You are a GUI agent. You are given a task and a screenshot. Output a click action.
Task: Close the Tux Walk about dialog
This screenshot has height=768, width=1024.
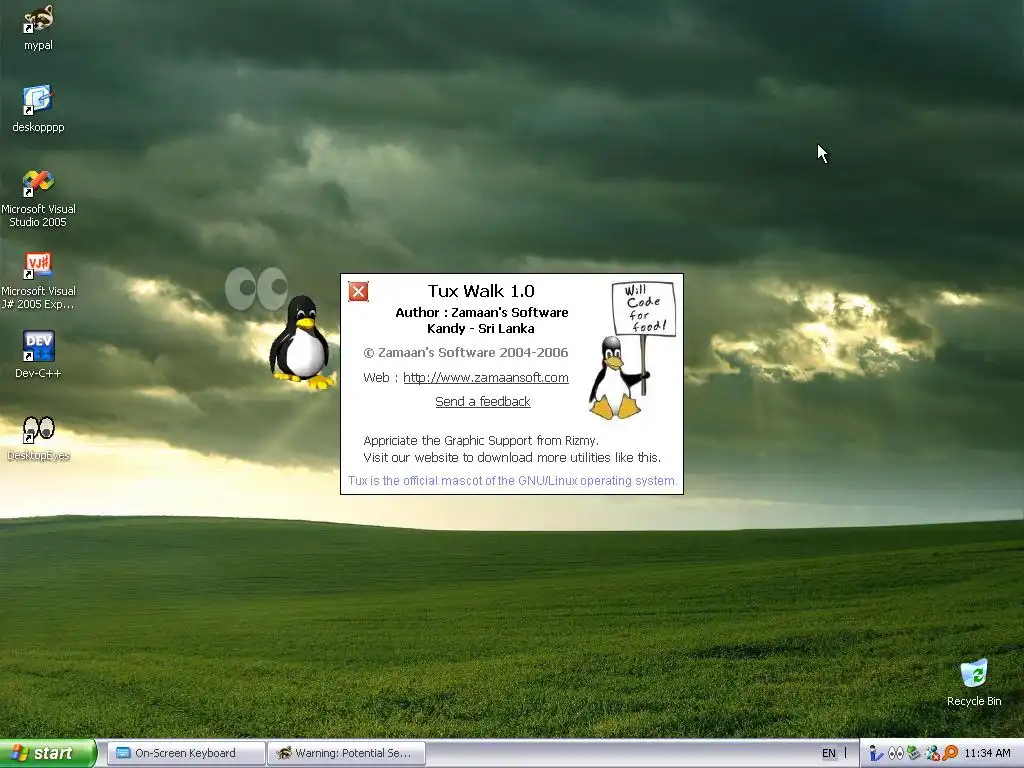358,291
